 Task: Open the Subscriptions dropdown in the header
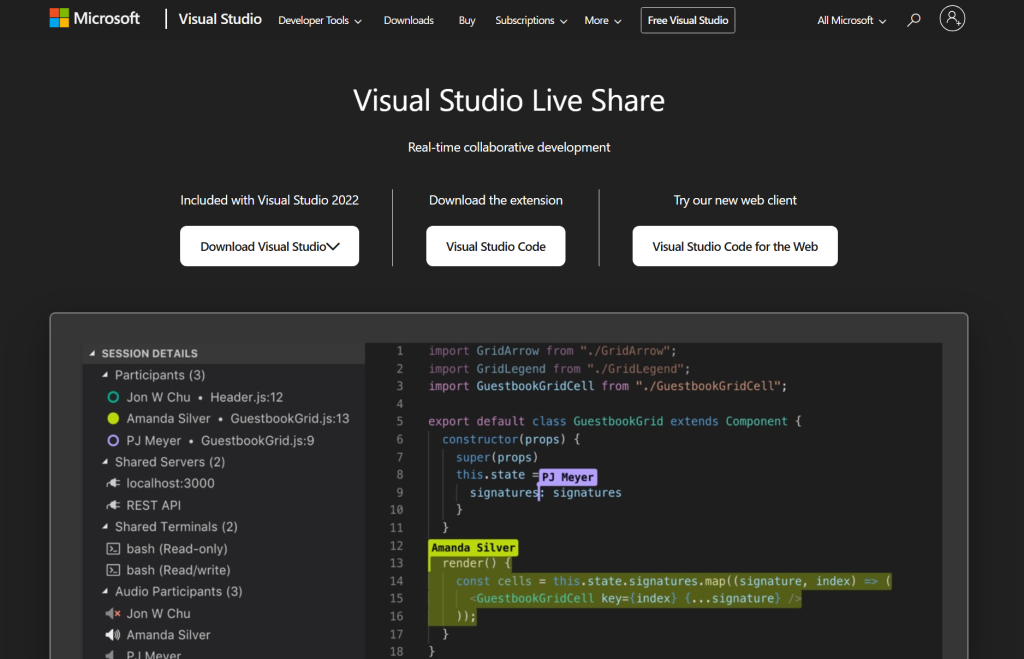tap(531, 20)
